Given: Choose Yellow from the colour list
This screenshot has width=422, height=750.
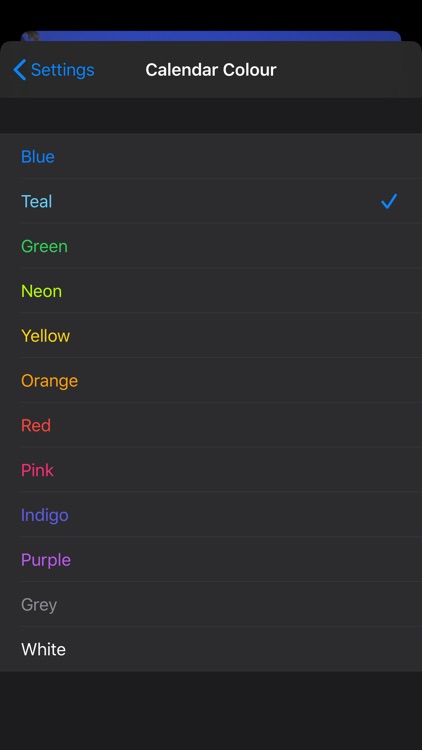Looking at the screenshot, I should click(211, 336).
